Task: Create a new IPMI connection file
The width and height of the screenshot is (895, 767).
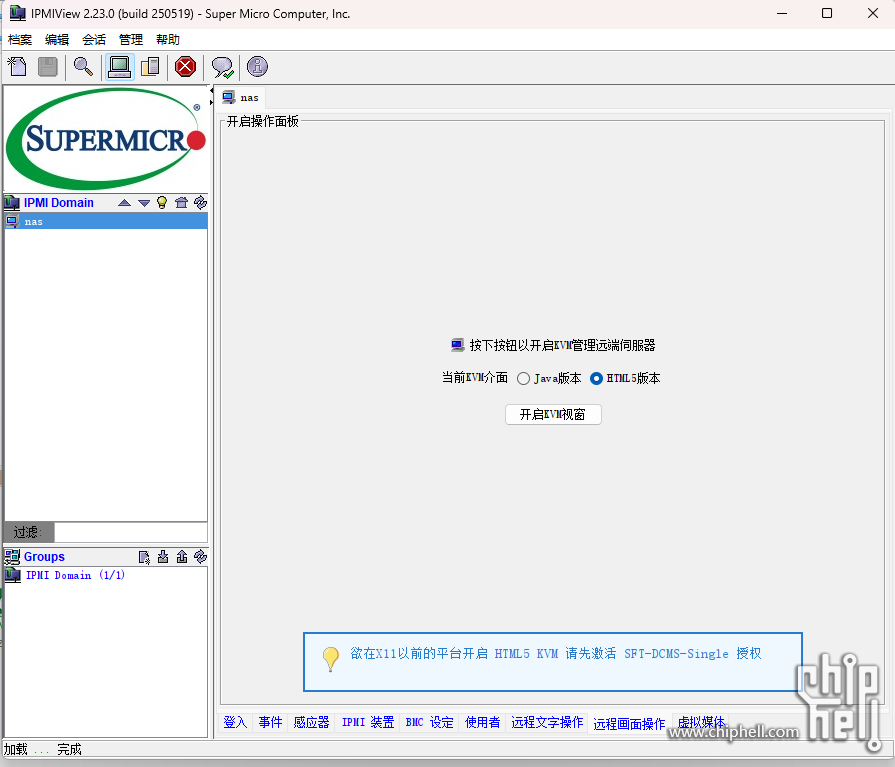Action: click(17, 67)
